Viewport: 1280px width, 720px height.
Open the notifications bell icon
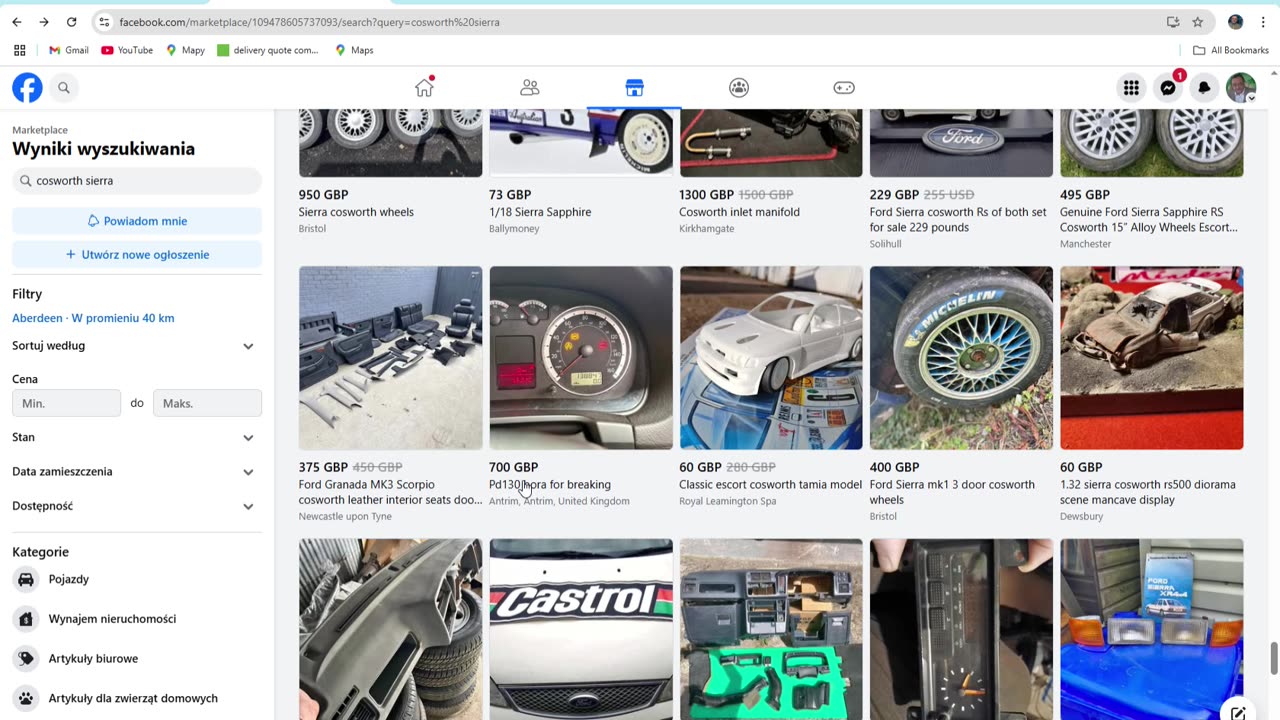pyautogui.click(x=1204, y=88)
